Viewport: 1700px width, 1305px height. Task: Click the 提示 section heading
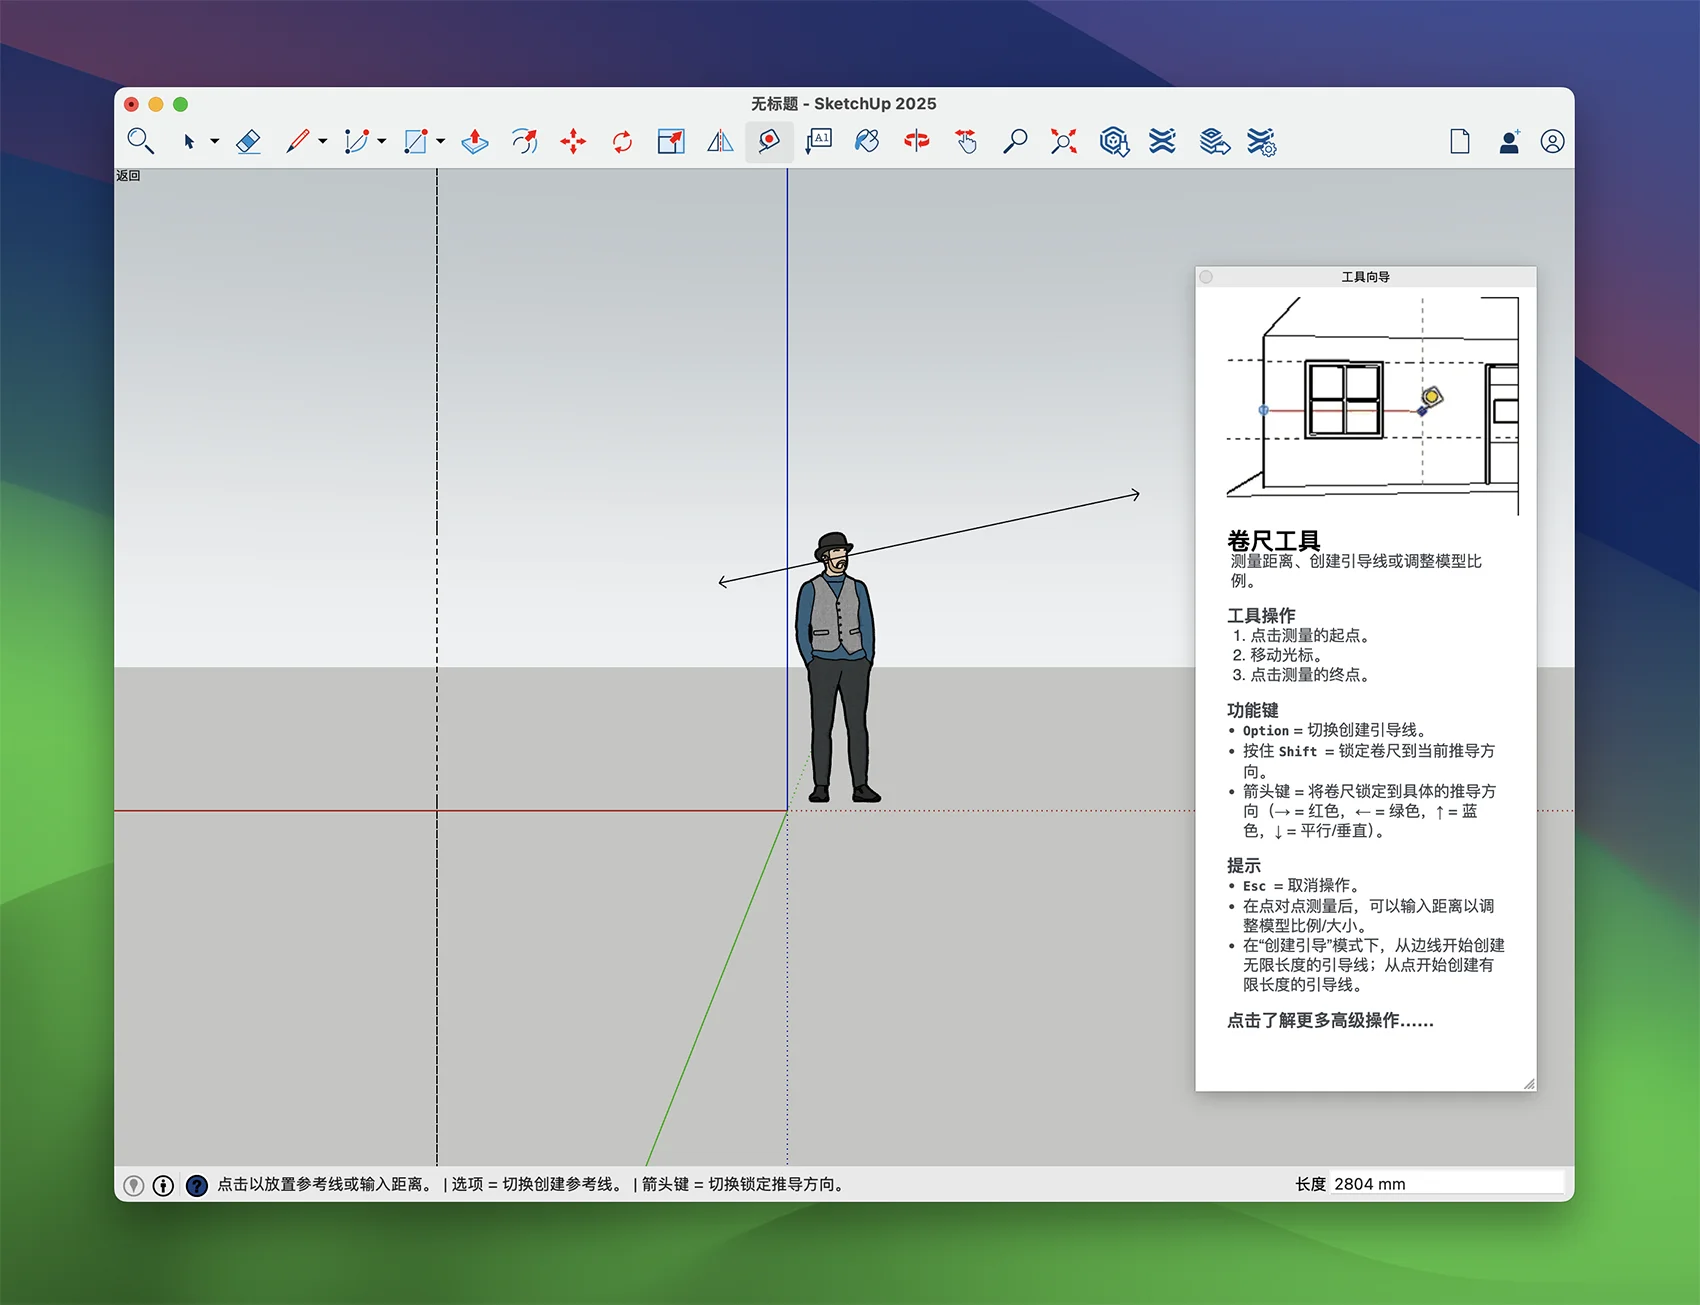(x=1244, y=866)
